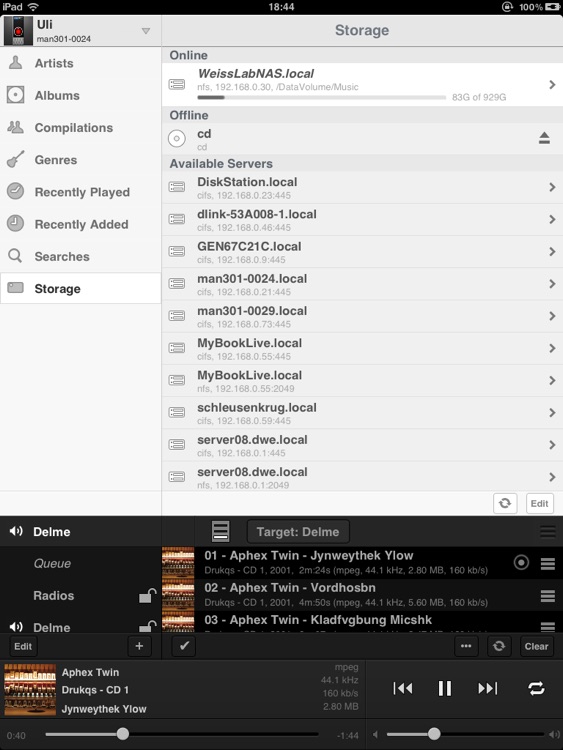Clear the playback queue
Screen dimensions: 563x750
click(x=536, y=646)
